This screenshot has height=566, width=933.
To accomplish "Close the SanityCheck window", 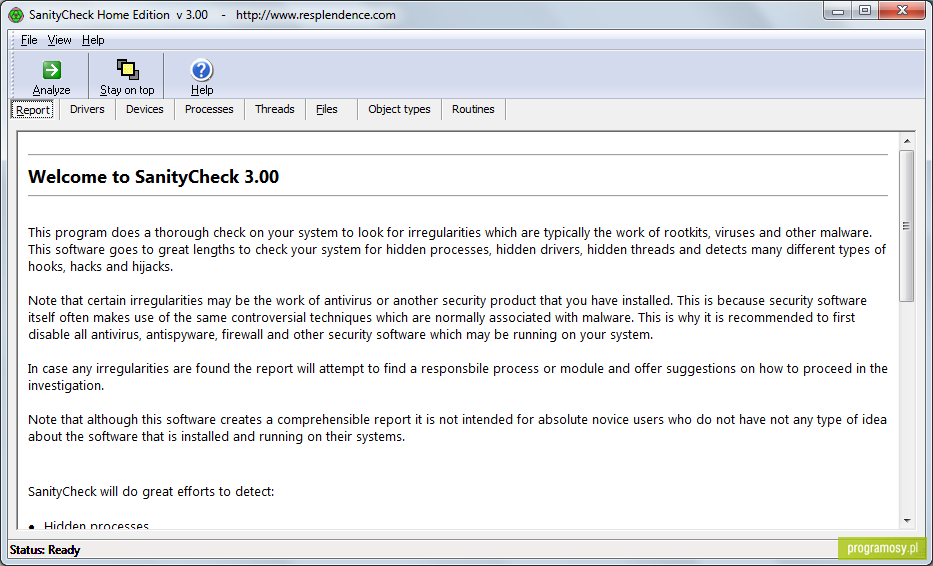I will click(x=902, y=11).
